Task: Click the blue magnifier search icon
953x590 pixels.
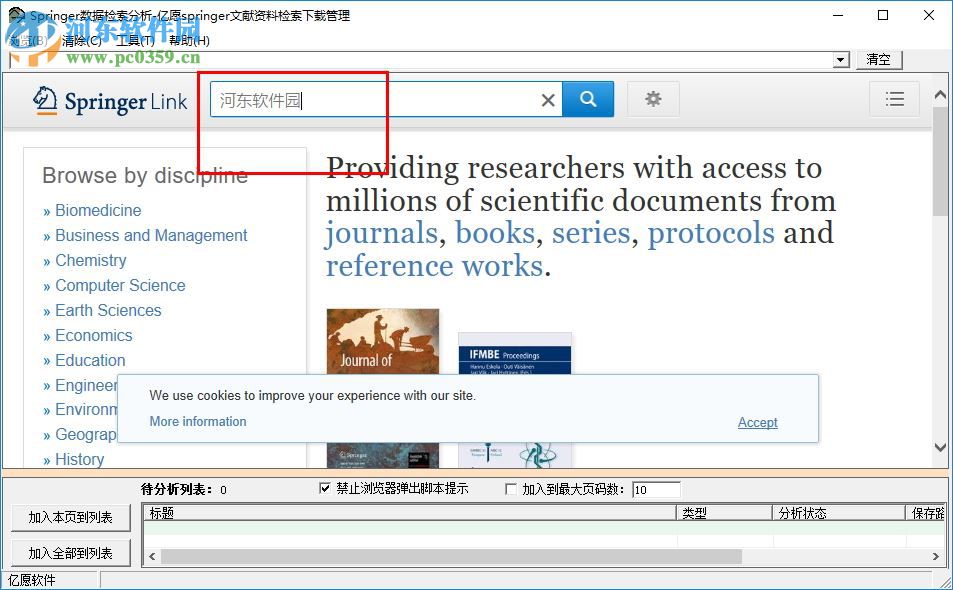Action: click(x=588, y=98)
